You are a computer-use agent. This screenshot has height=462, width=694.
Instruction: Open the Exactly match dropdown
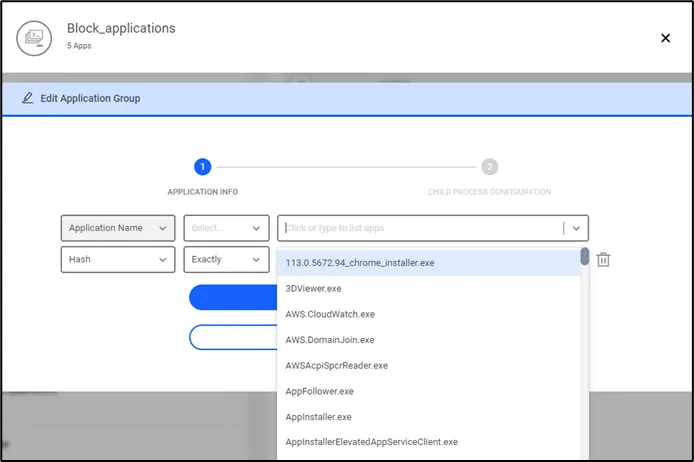226,259
